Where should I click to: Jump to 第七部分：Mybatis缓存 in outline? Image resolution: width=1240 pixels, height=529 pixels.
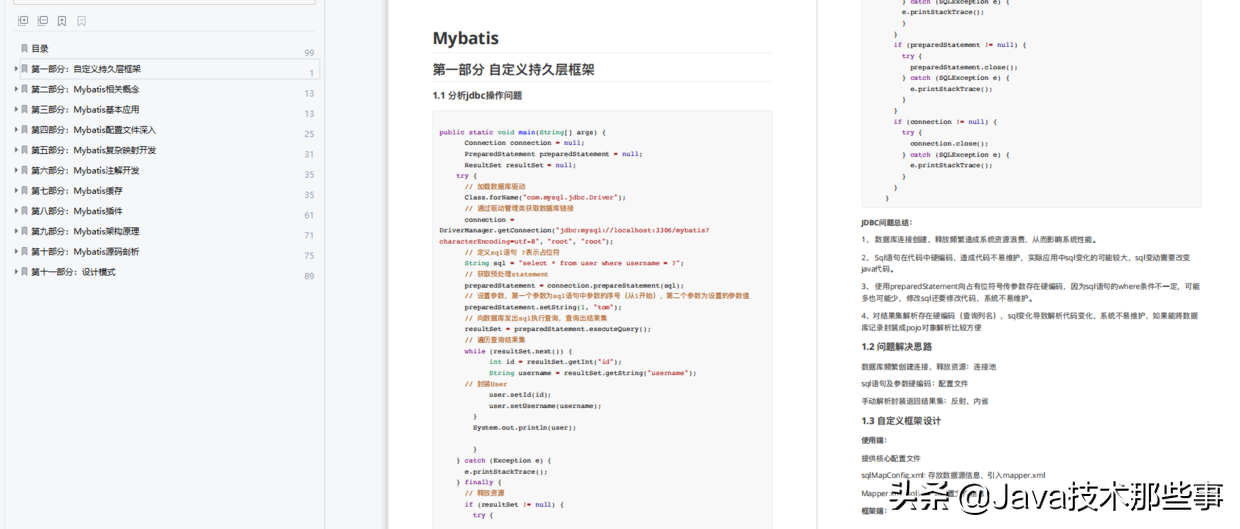click(x=77, y=190)
